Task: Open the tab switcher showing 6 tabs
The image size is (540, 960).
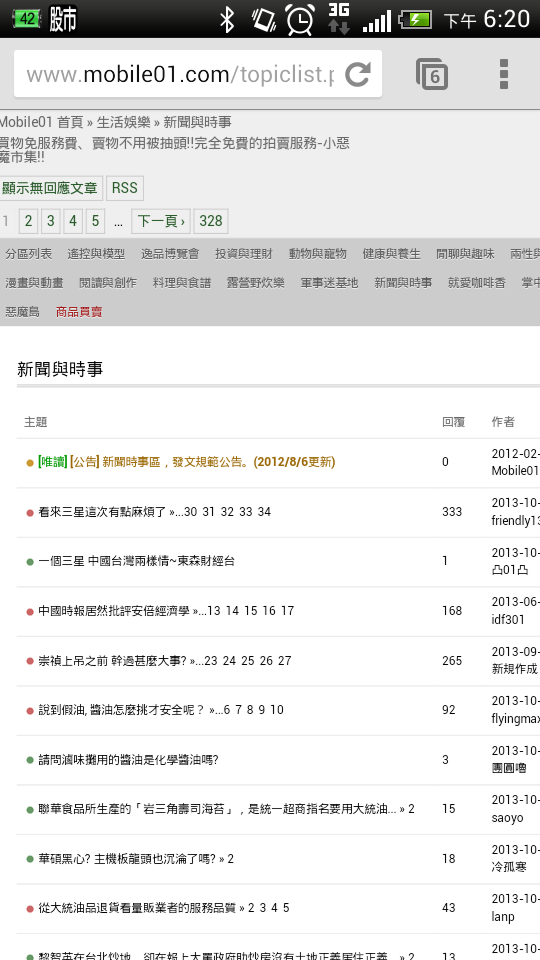Action: pos(432,74)
